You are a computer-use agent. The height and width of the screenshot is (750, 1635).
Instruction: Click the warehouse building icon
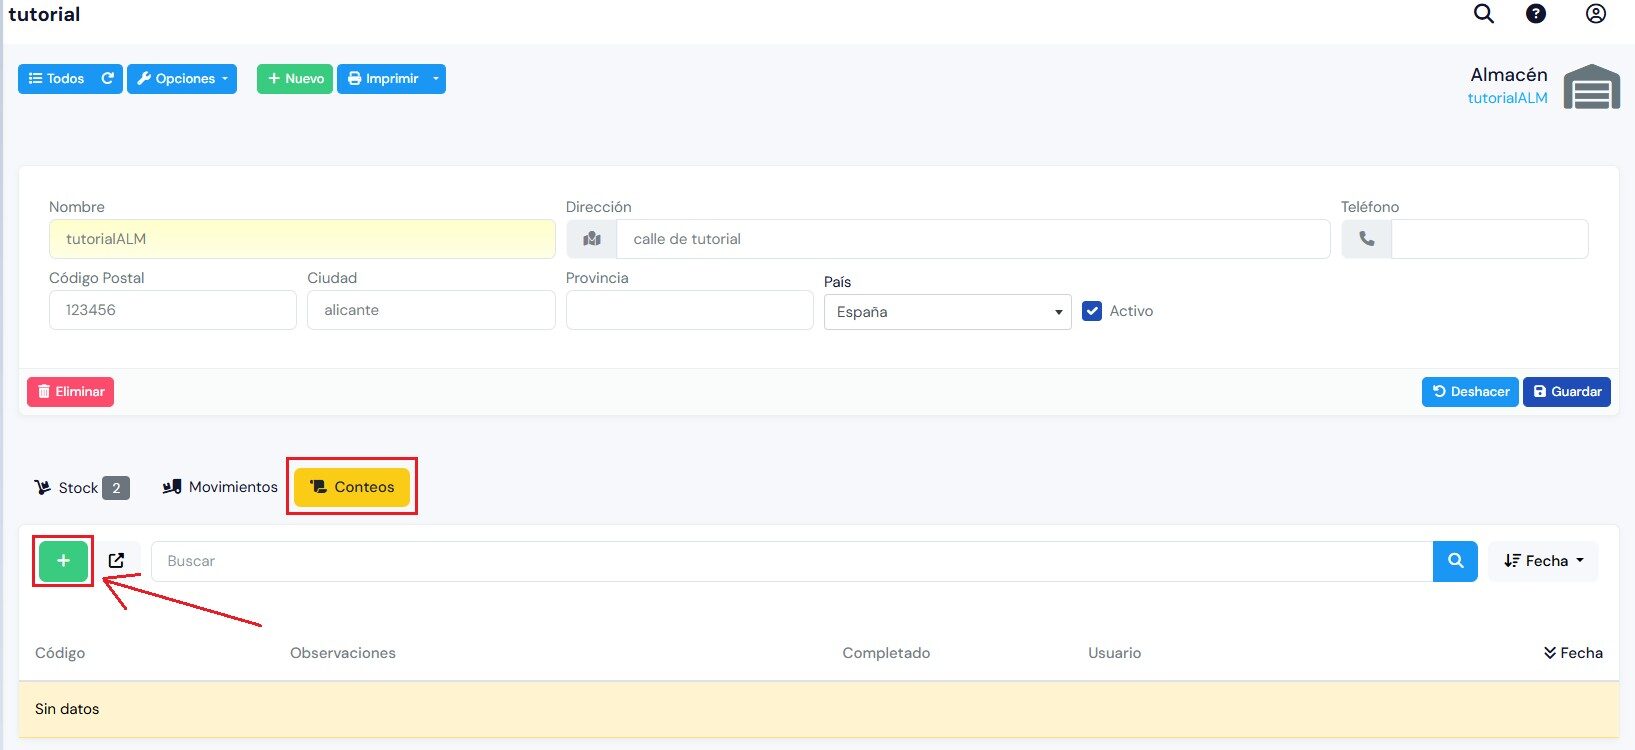[1591, 87]
